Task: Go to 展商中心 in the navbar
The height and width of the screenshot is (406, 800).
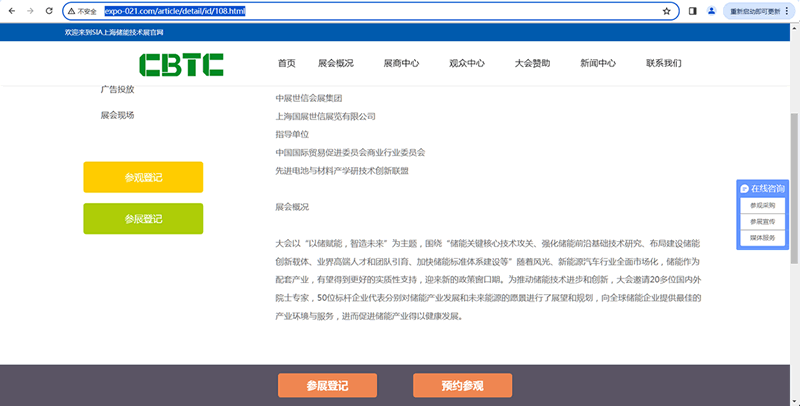Action: pos(401,64)
